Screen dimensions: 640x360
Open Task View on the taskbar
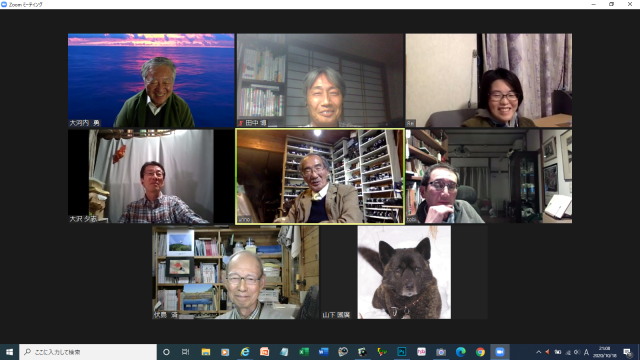point(185,352)
